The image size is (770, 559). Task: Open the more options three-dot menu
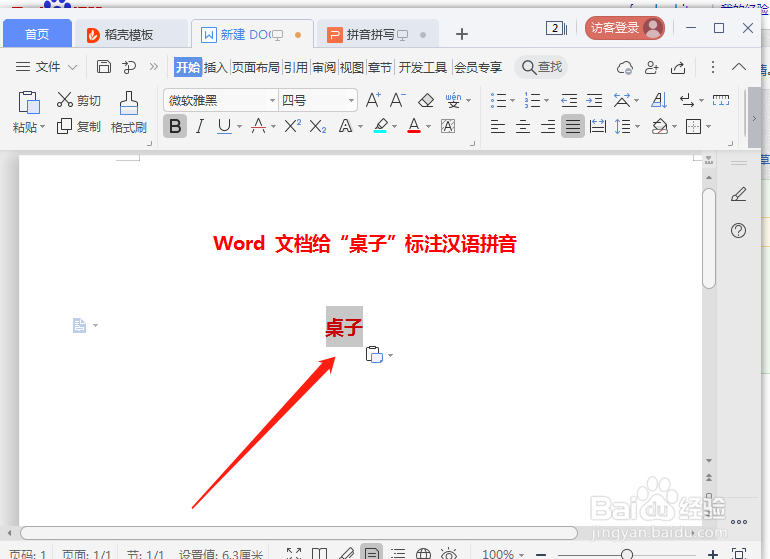[713, 67]
